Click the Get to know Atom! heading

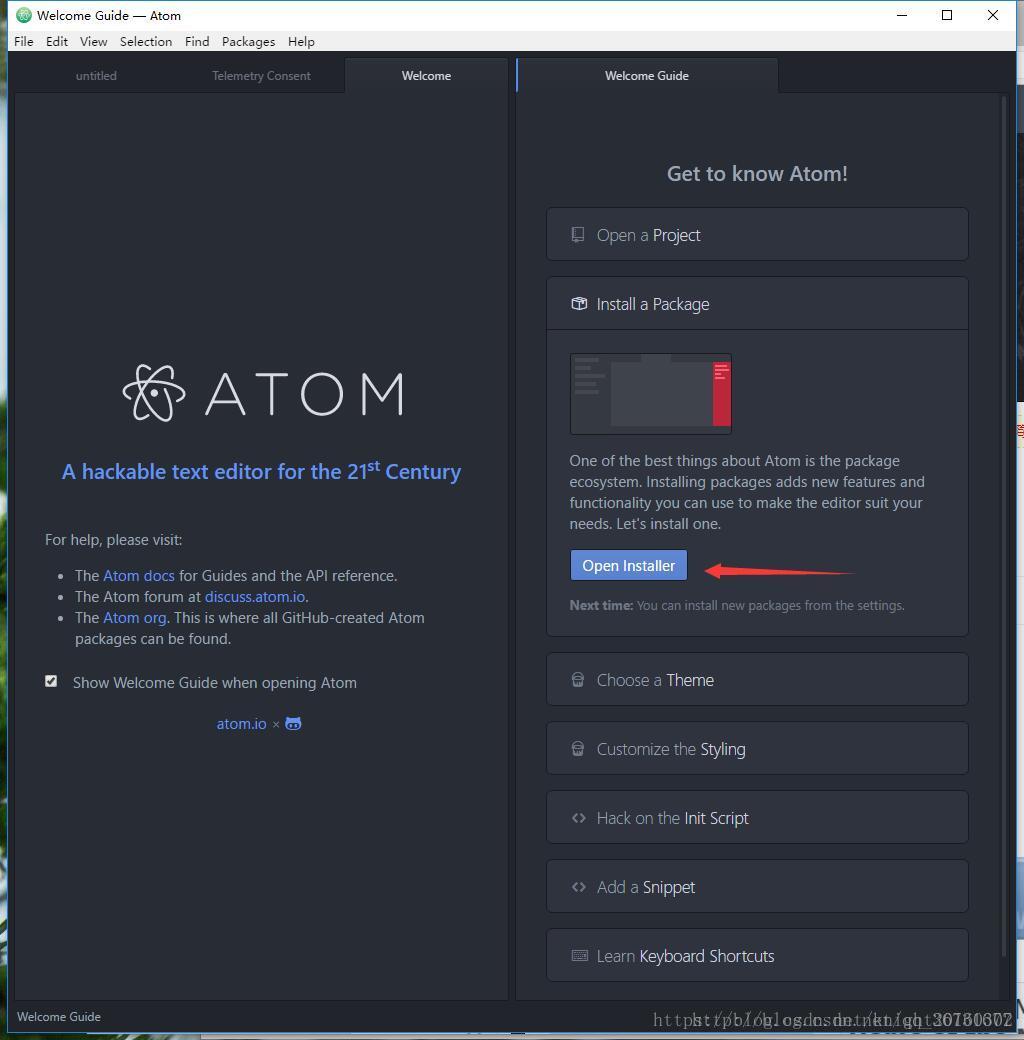(x=757, y=174)
